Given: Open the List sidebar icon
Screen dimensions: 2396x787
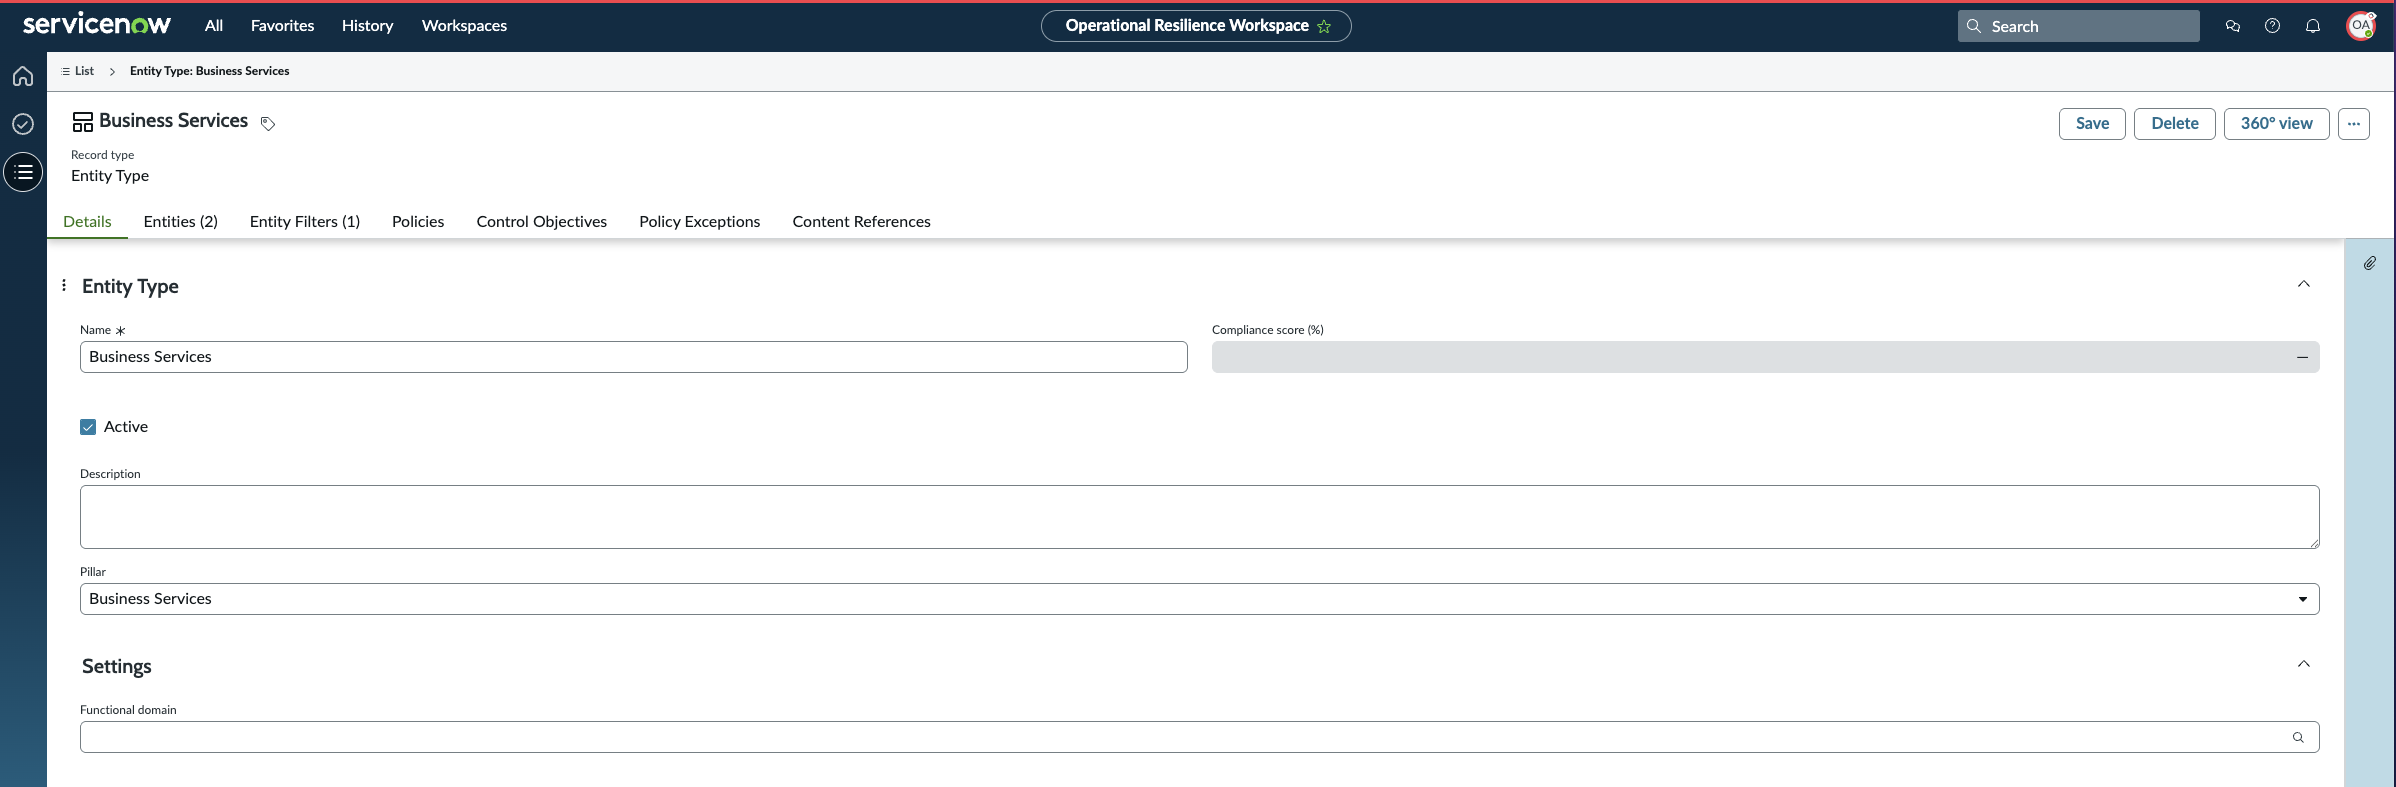Looking at the screenshot, I should [x=23, y=172].
